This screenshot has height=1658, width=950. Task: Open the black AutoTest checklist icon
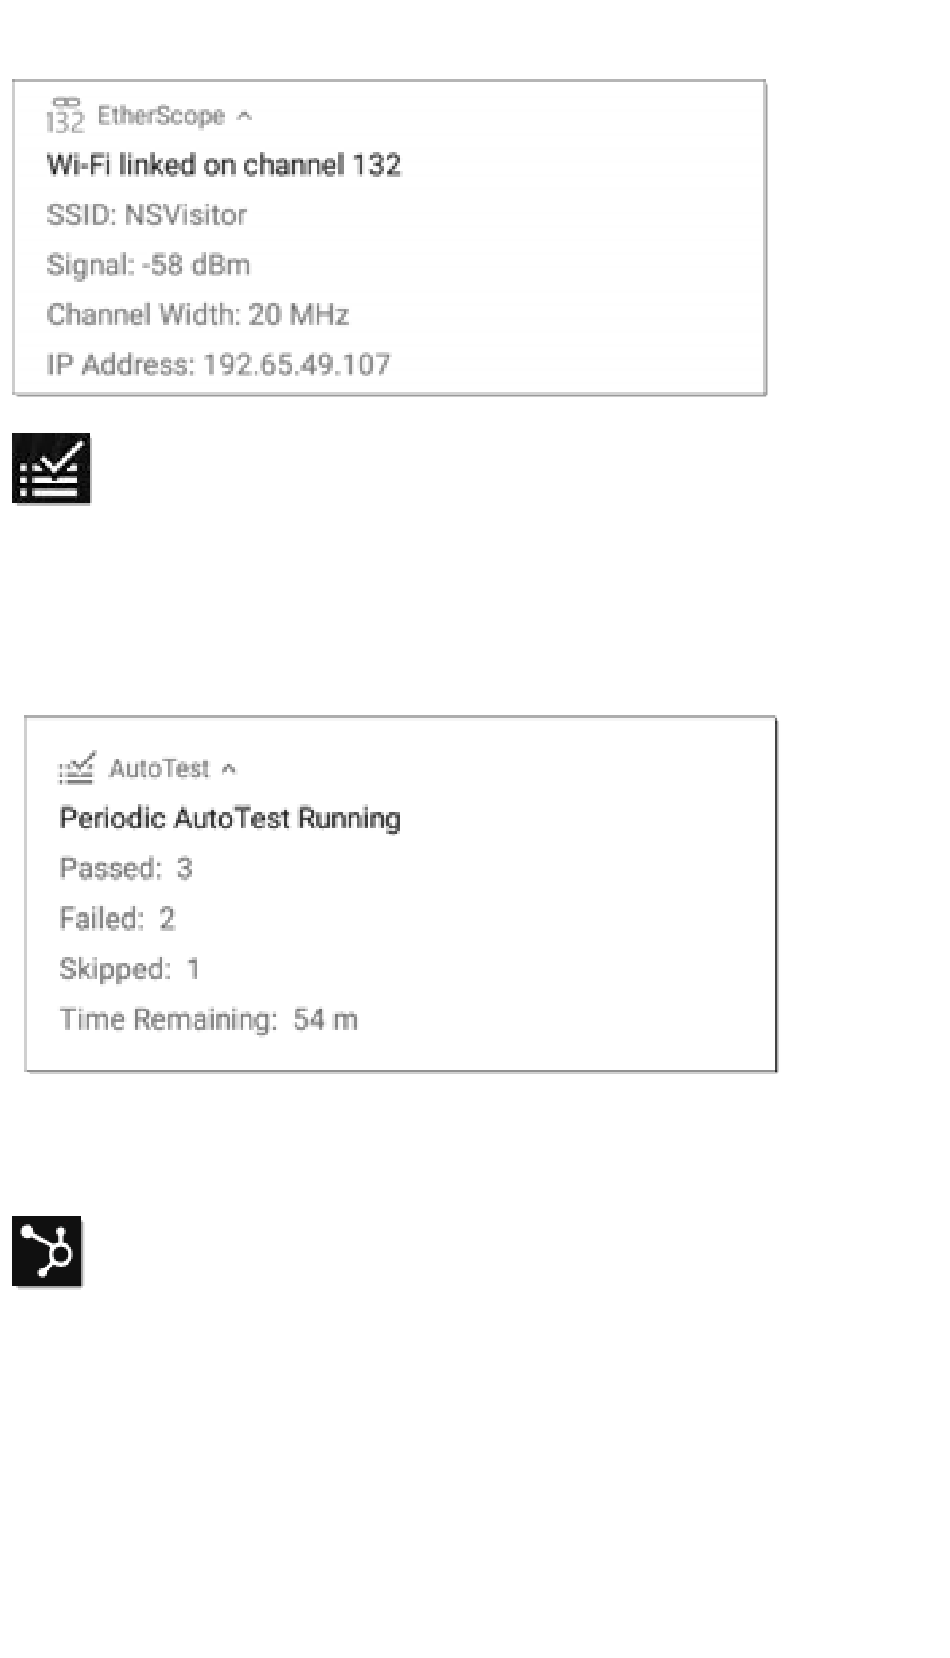pyautogui.click(x=51, y=468)
